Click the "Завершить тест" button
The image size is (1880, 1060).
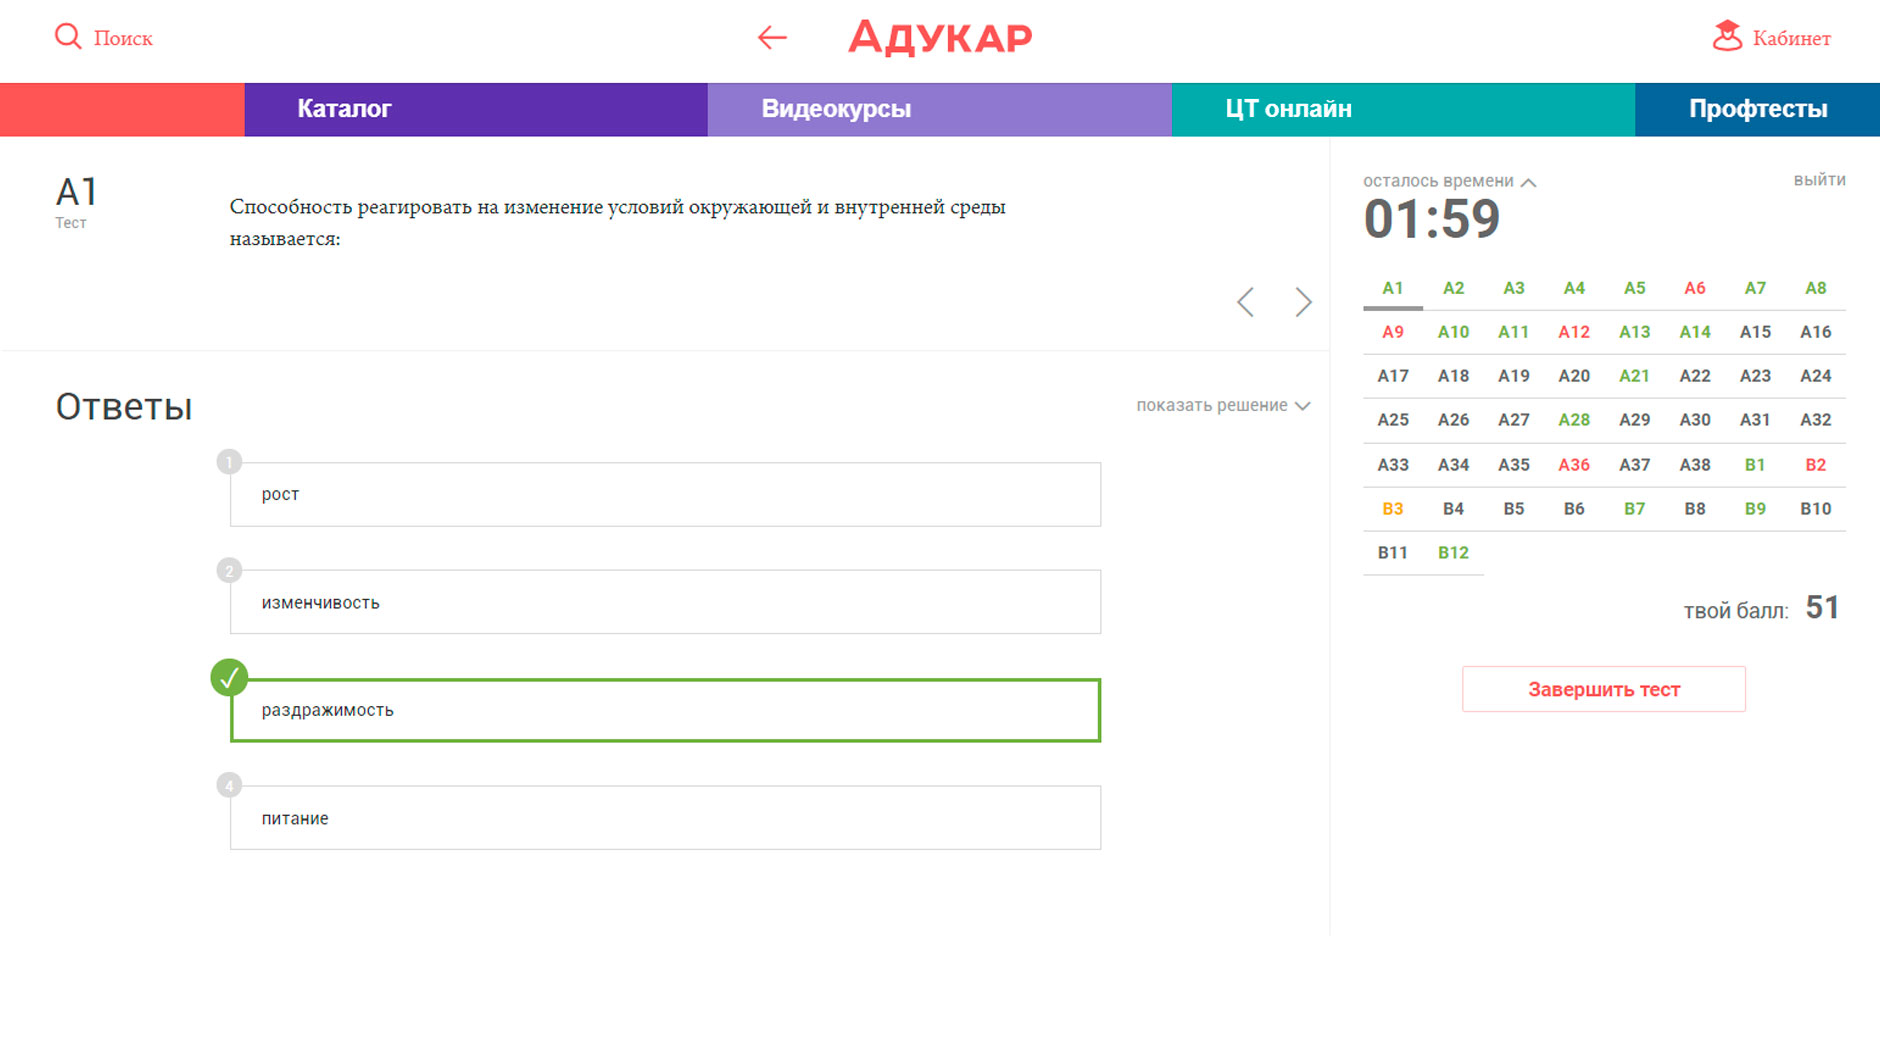[x=1603, y=689]
